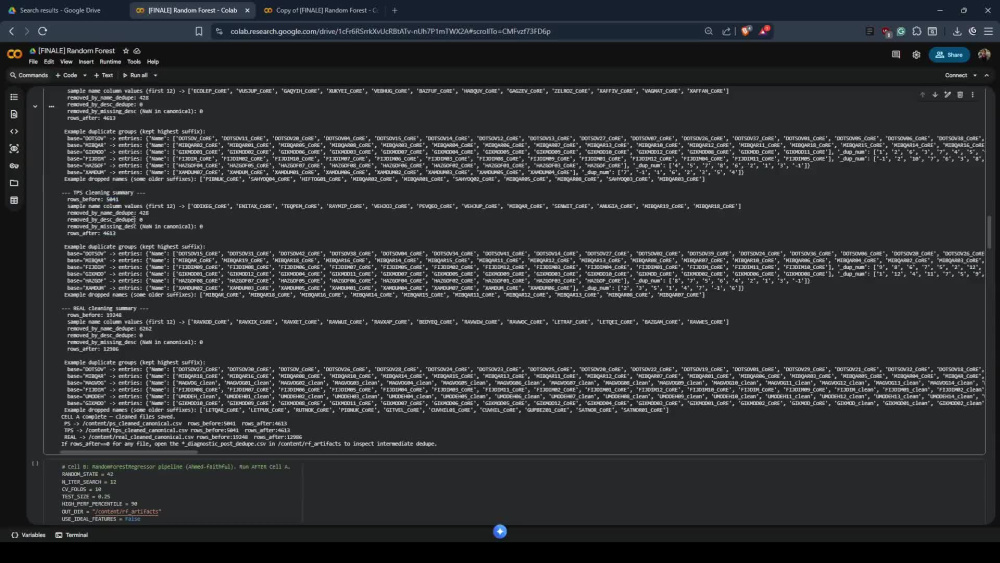Open the Files folder sidebar icon
This screenshot has height=563, width=1000.
pyautogui.click(x=14, y=183)
